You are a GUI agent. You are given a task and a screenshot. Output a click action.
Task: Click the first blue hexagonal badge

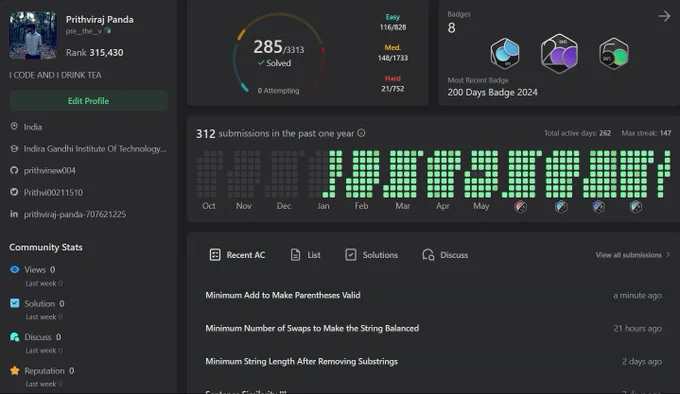click(x=505, y=53)
